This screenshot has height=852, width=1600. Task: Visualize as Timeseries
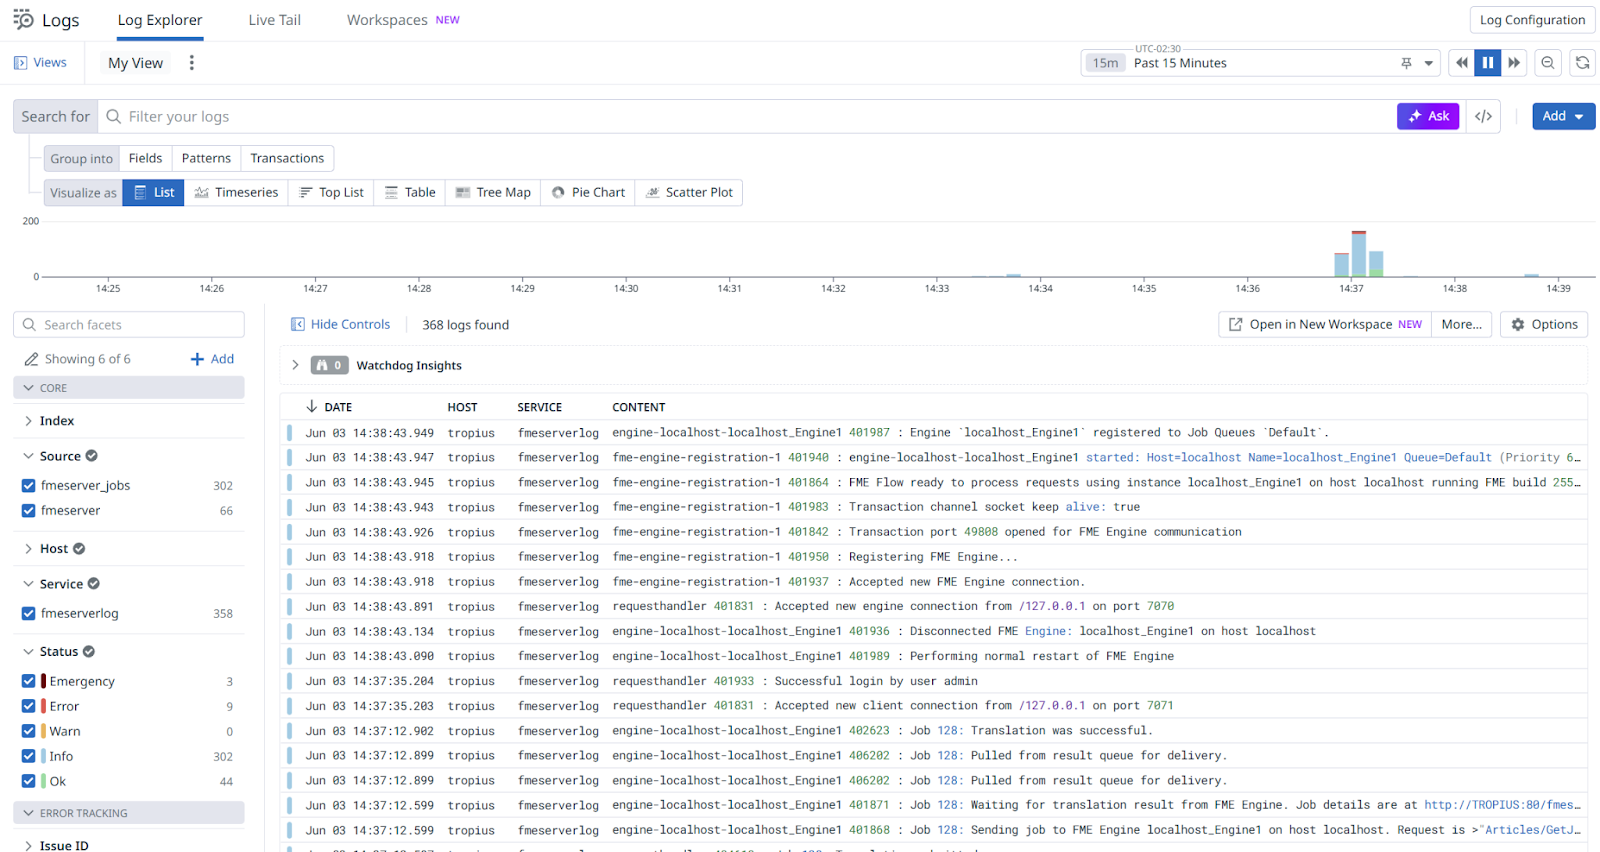[x=237, y=193]
